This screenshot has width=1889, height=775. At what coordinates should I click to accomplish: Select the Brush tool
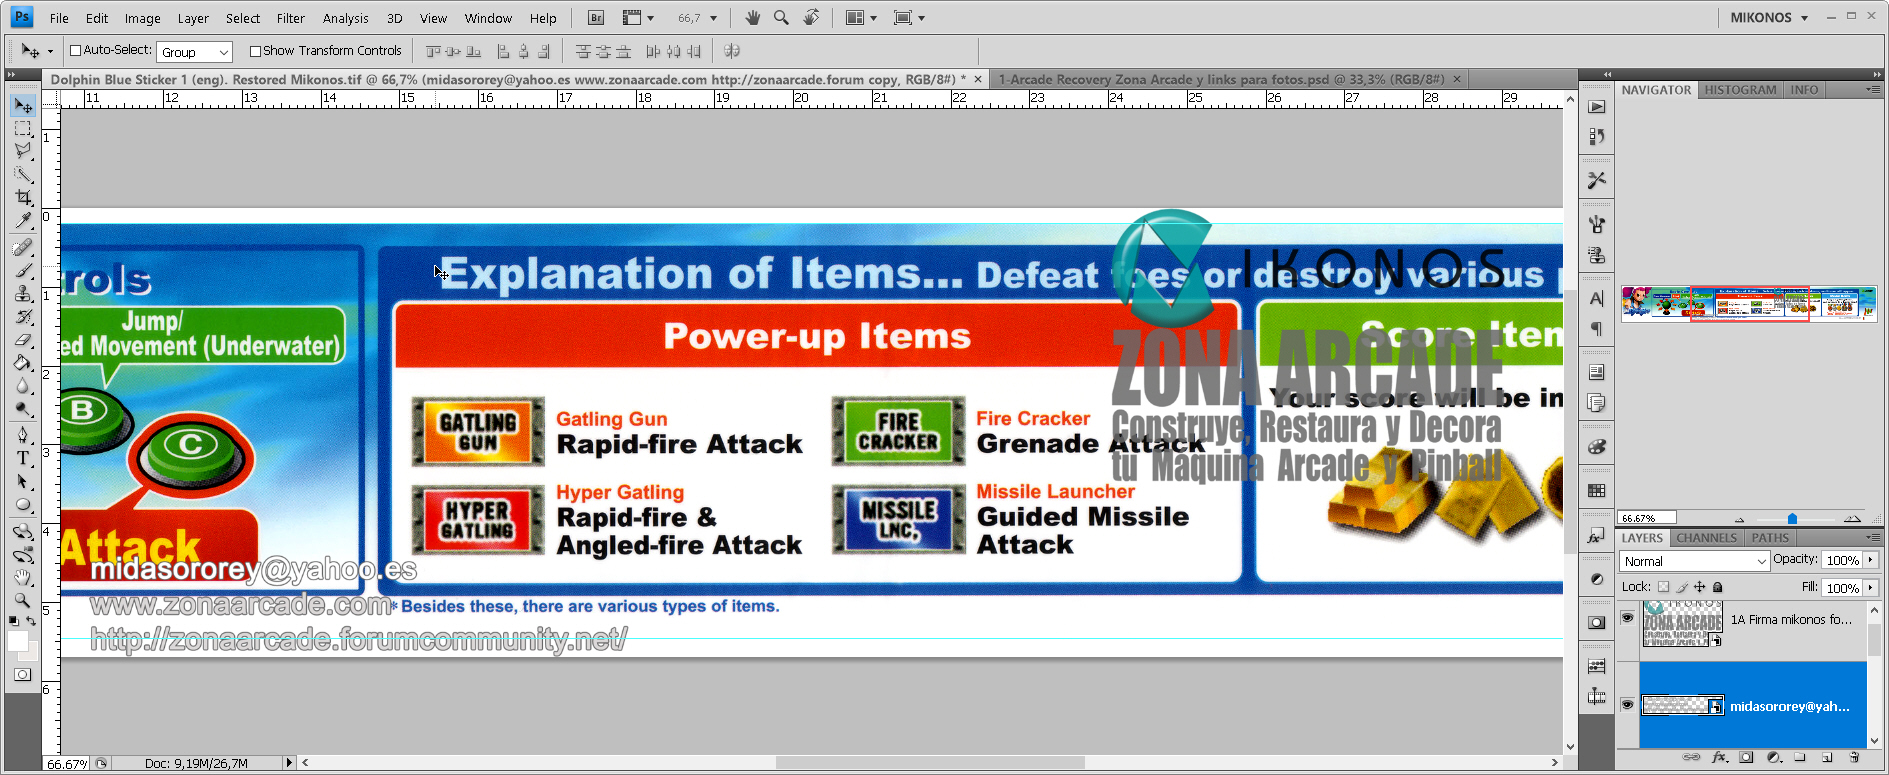[23, 270]
